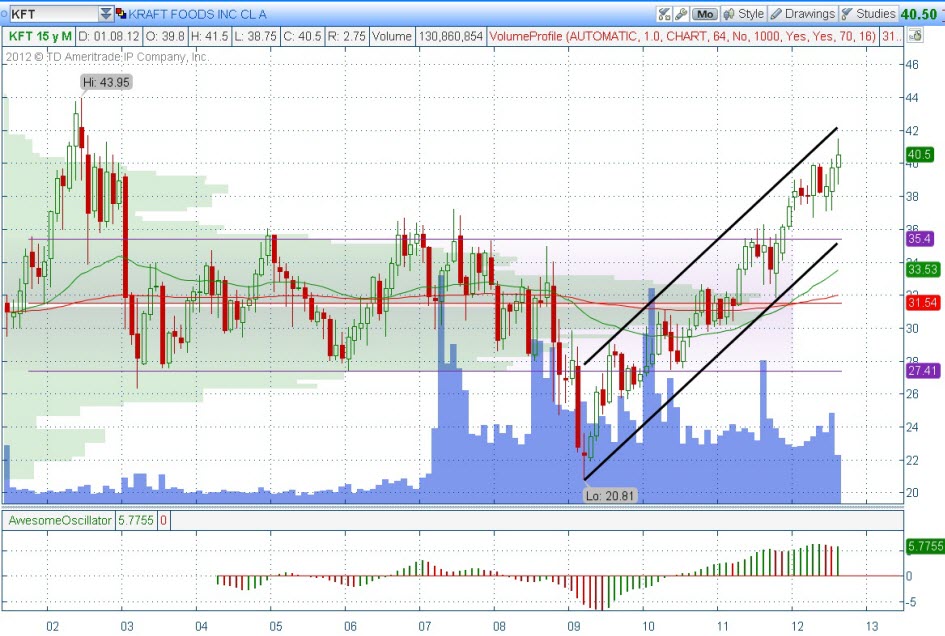Select the upper black channel trendline
Screen dimensions: 945x636
click(711, 246)
